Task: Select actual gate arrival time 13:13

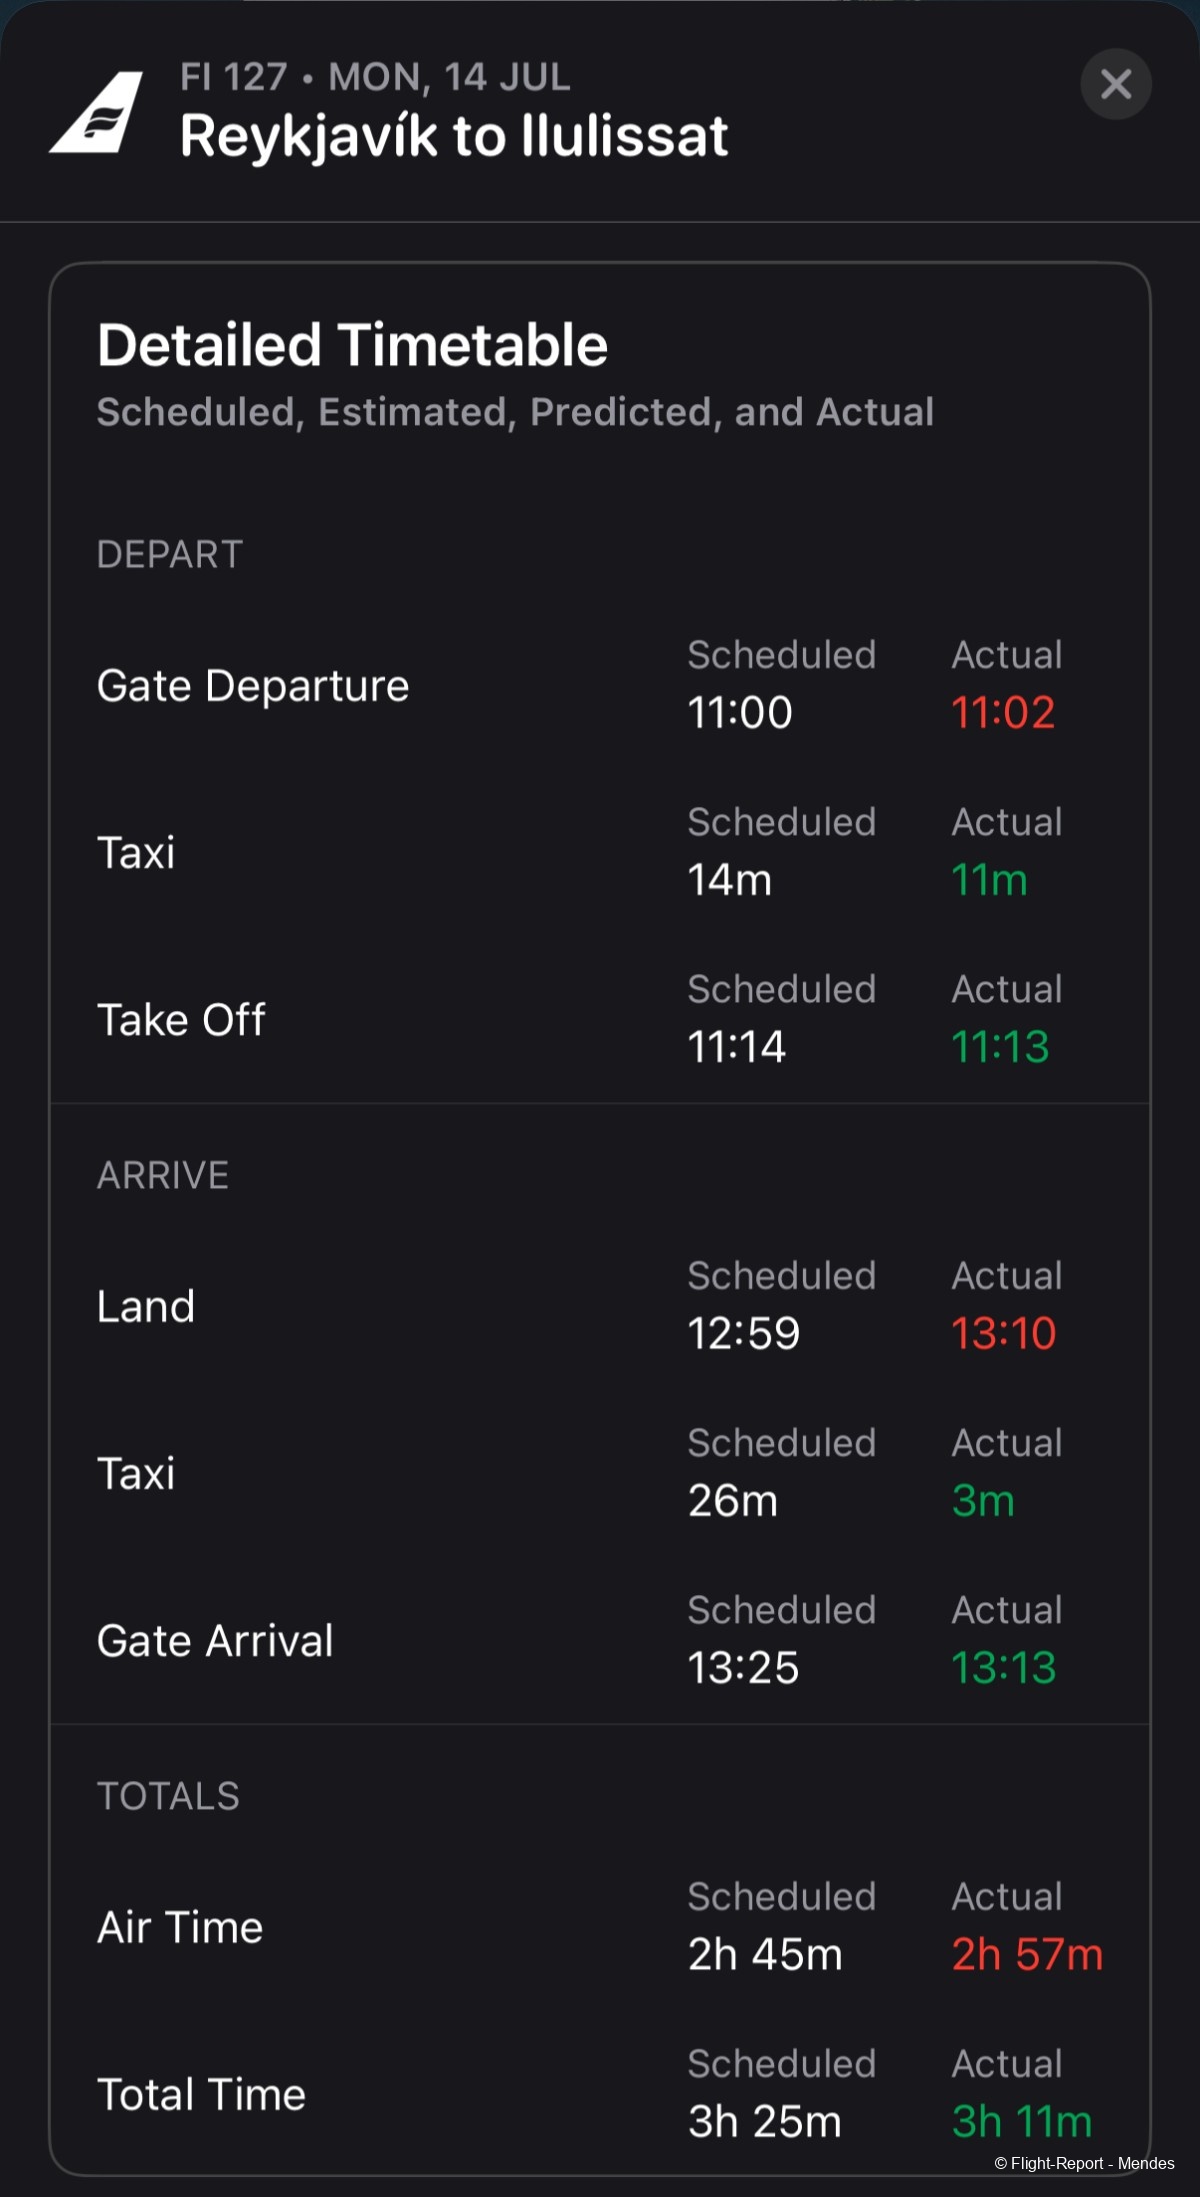Action: 1003,1667
